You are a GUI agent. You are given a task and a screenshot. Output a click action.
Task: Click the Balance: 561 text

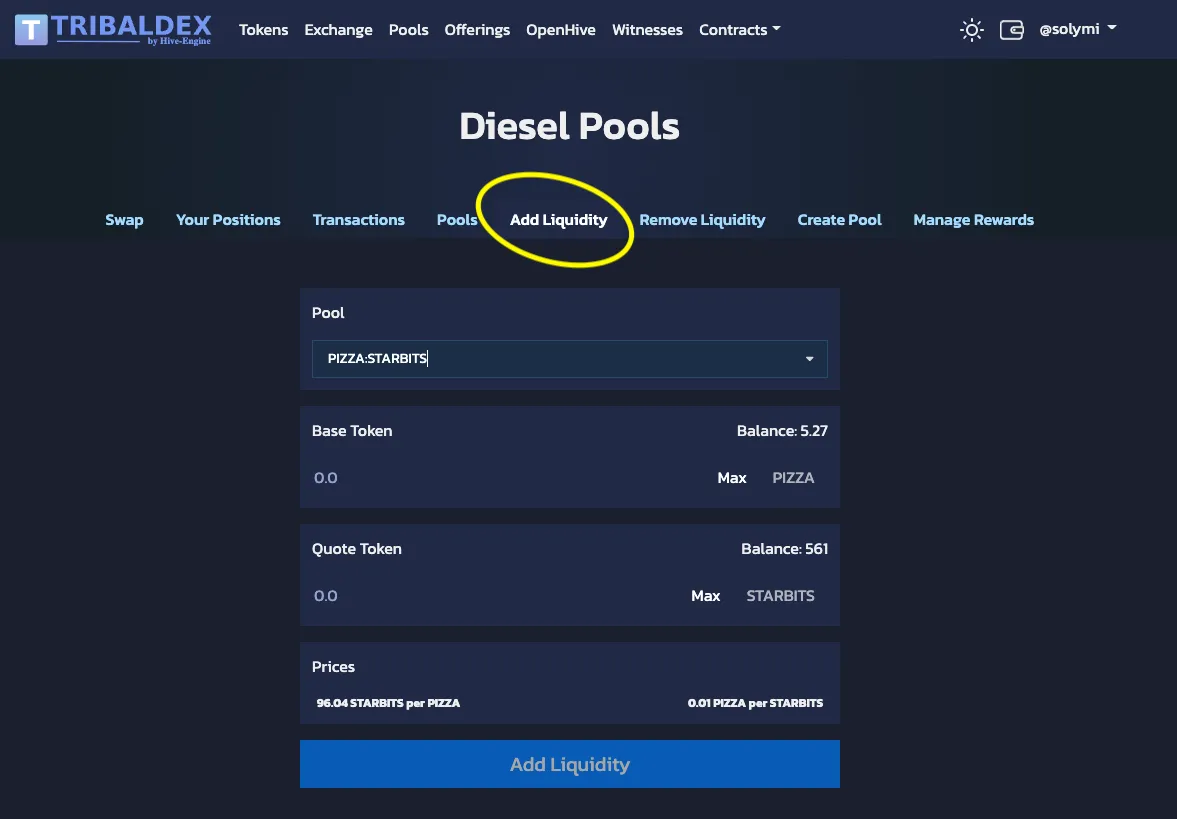pos(784,549)
